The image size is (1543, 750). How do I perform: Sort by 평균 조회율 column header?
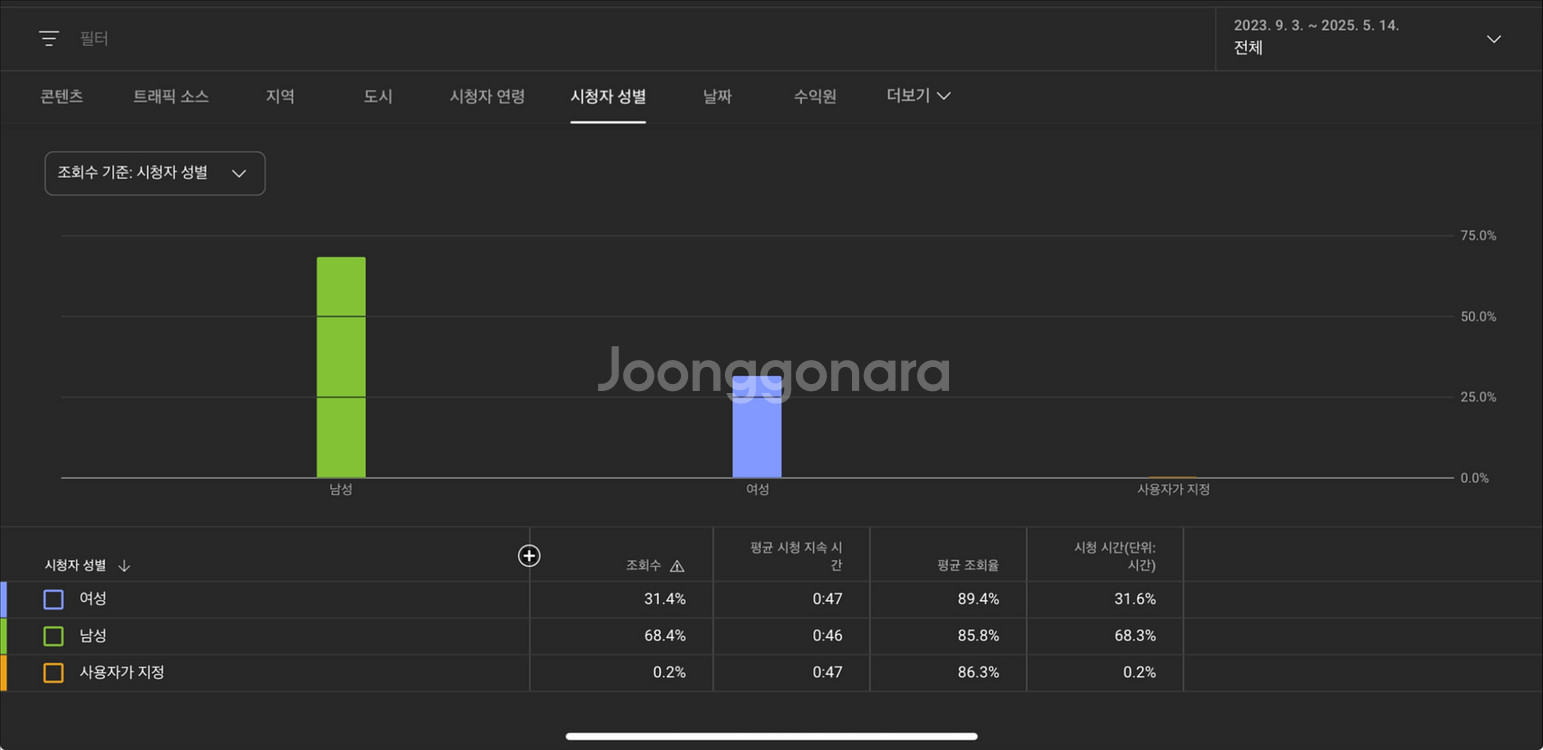(x=968, y=566)
